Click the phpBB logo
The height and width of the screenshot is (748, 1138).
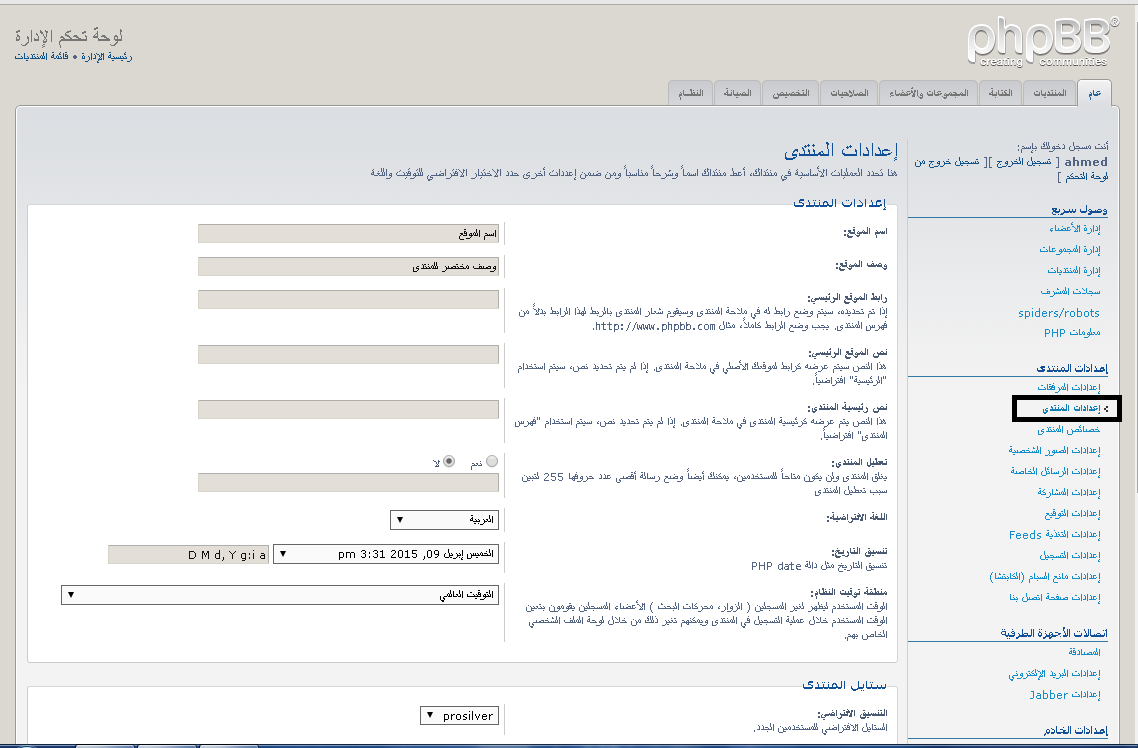click(x=1042, y=42)
